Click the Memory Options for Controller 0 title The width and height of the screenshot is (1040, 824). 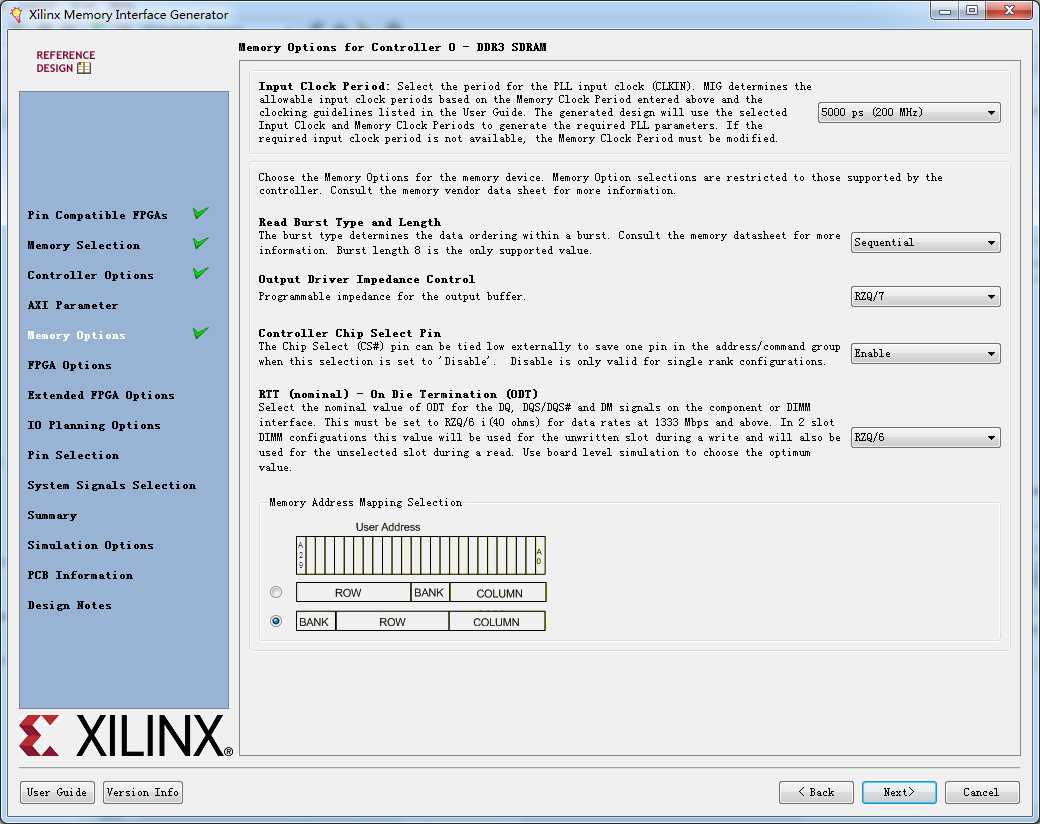coord(393,47)
